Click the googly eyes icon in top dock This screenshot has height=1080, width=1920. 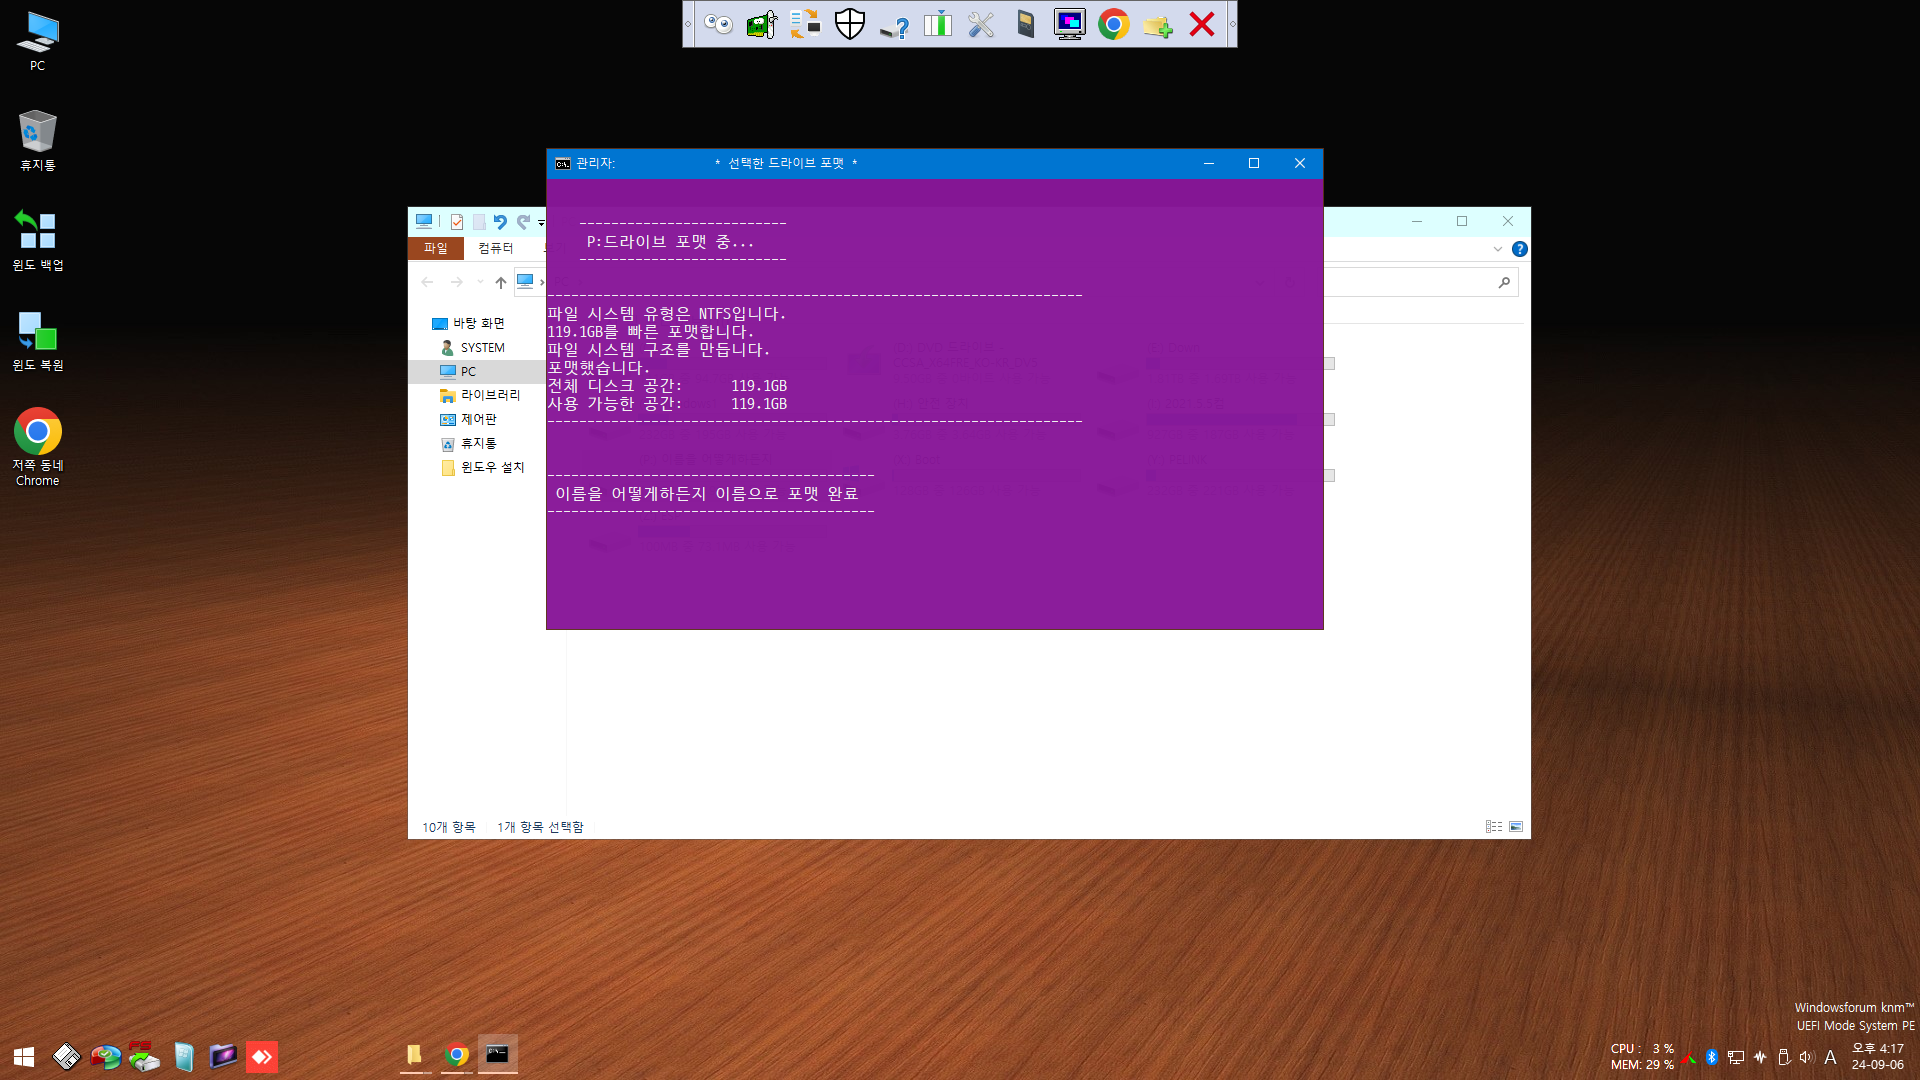[x=718, y=24]
